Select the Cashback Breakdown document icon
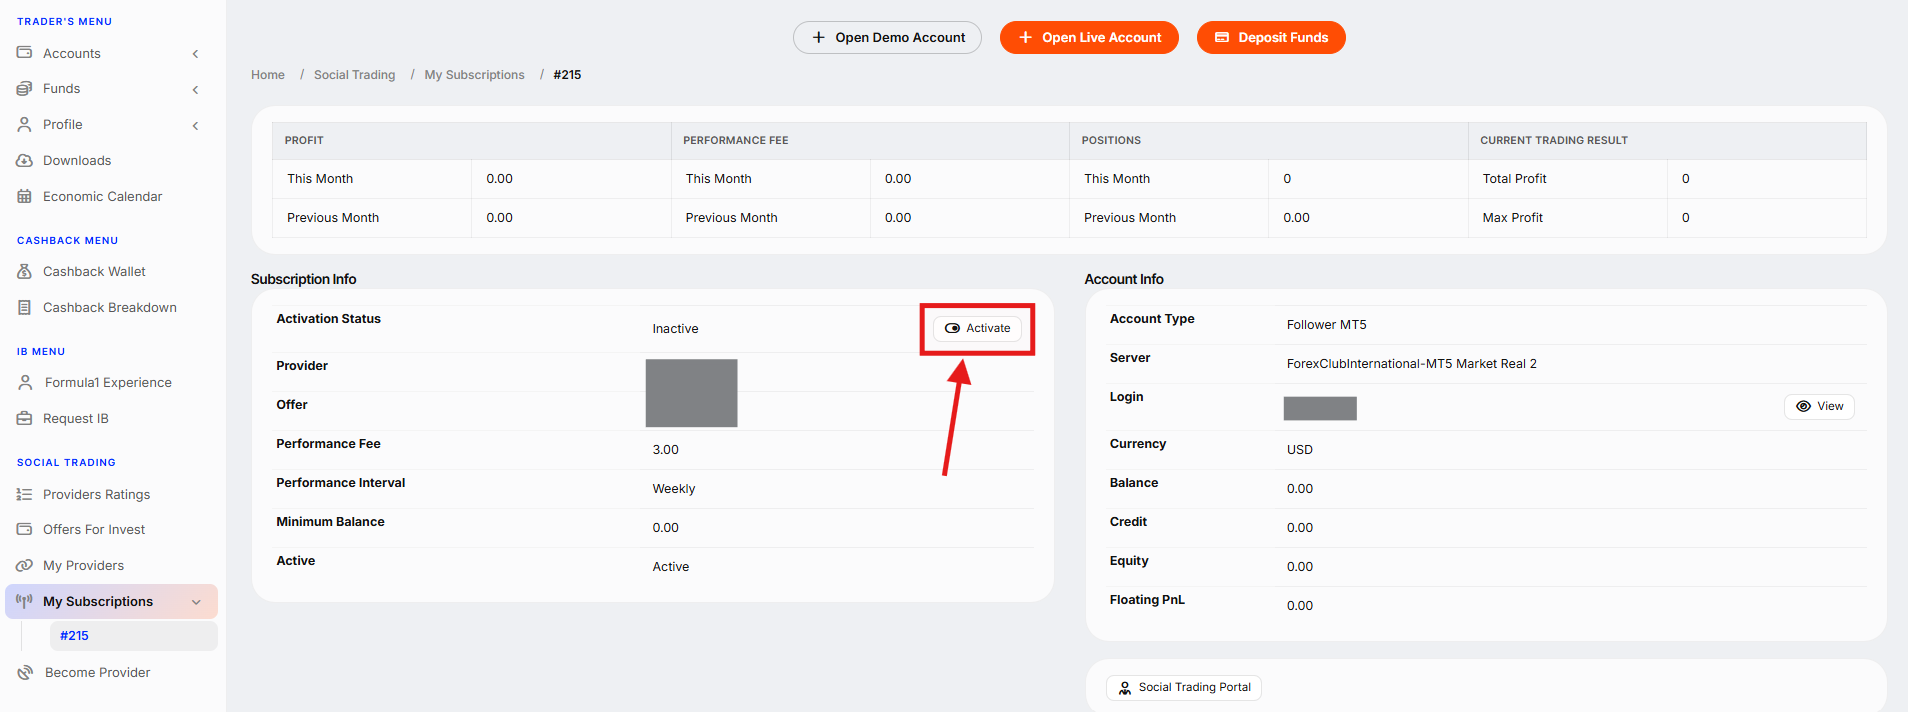Screen dimensions: 1908x712 tap(24, 307)
